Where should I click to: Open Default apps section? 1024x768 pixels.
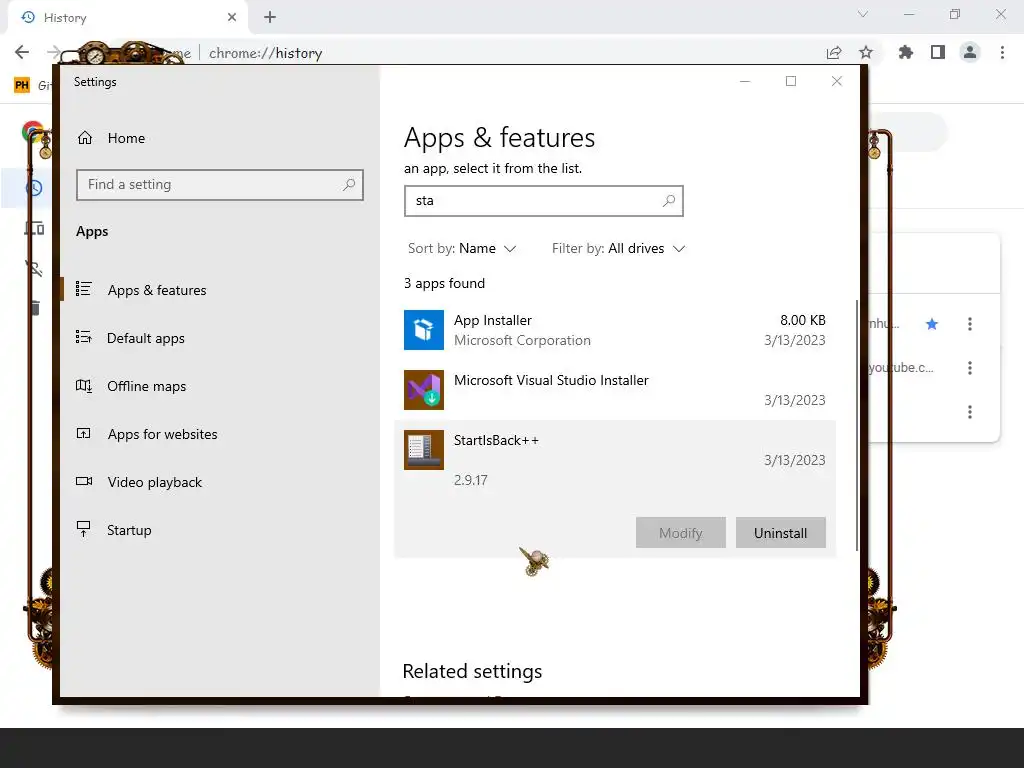point(146,338)
